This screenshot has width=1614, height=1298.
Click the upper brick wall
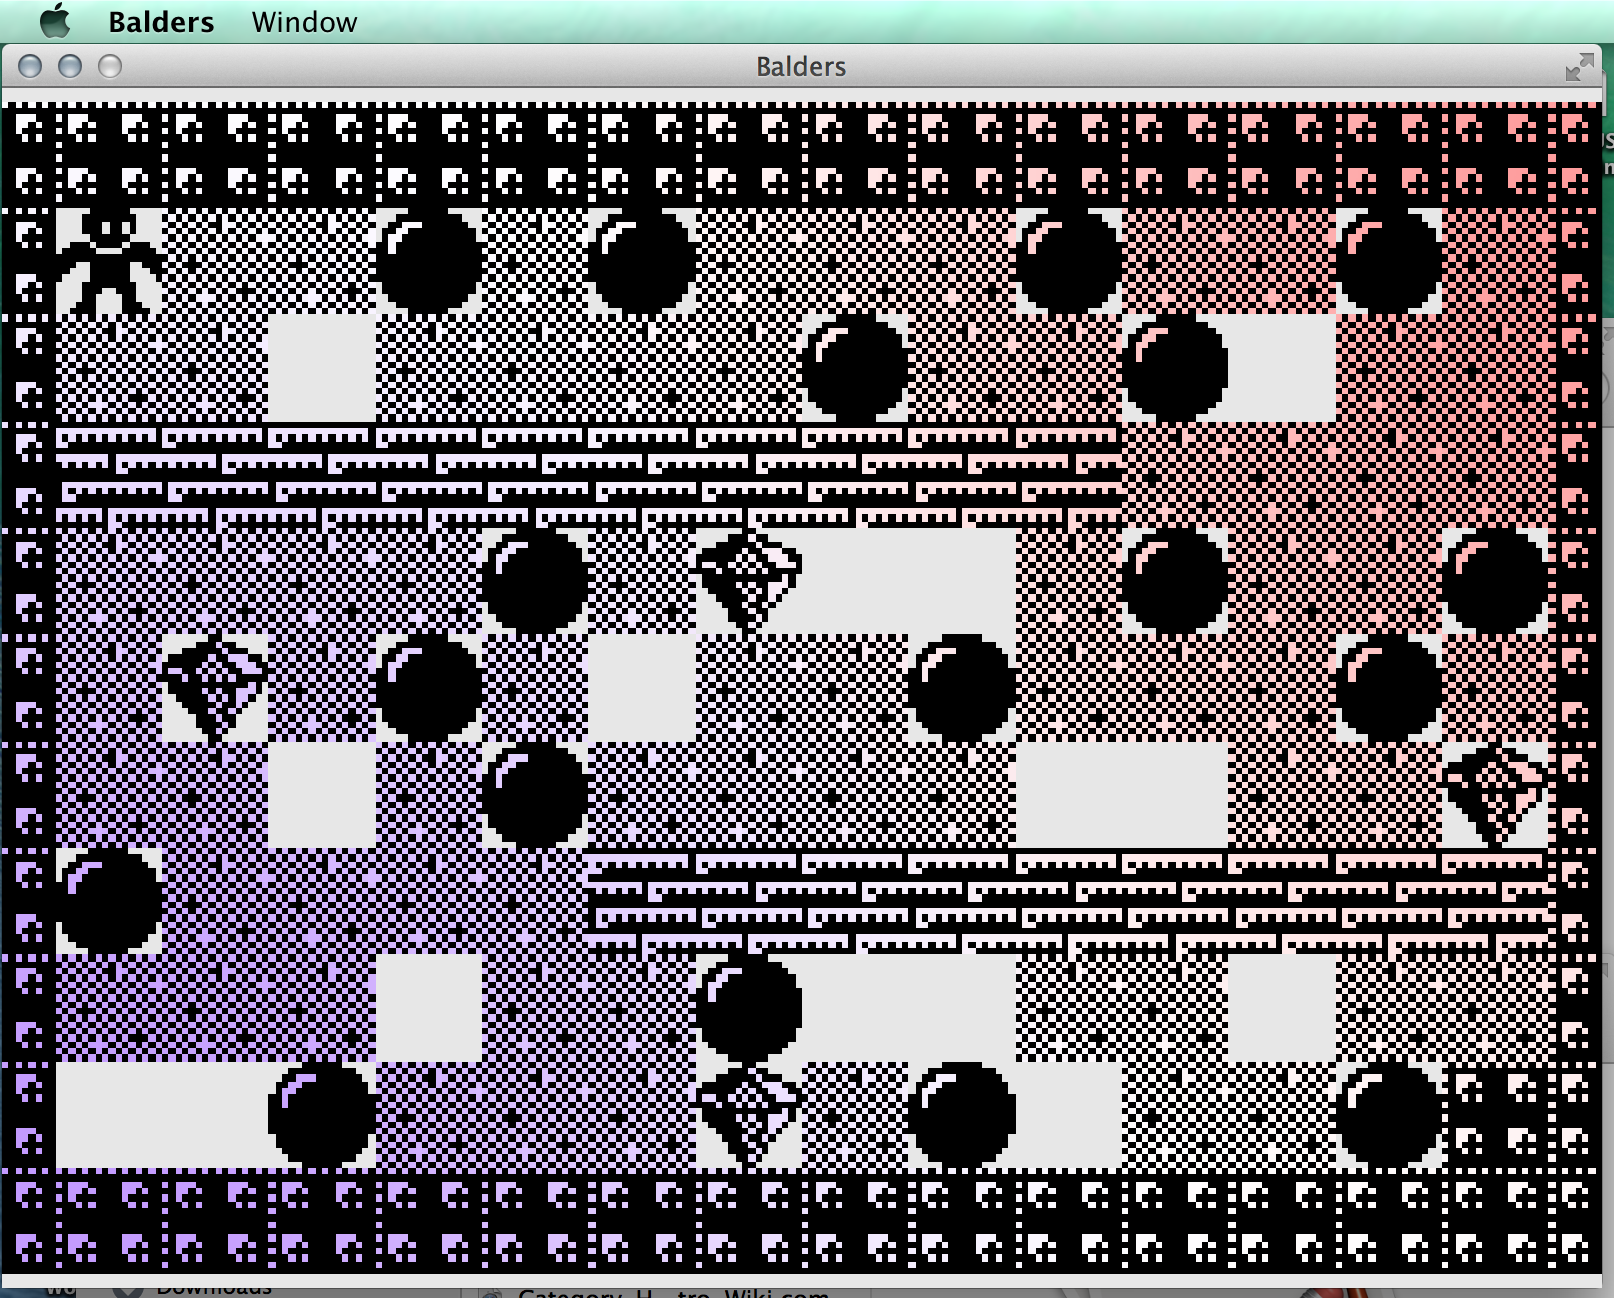590,476
